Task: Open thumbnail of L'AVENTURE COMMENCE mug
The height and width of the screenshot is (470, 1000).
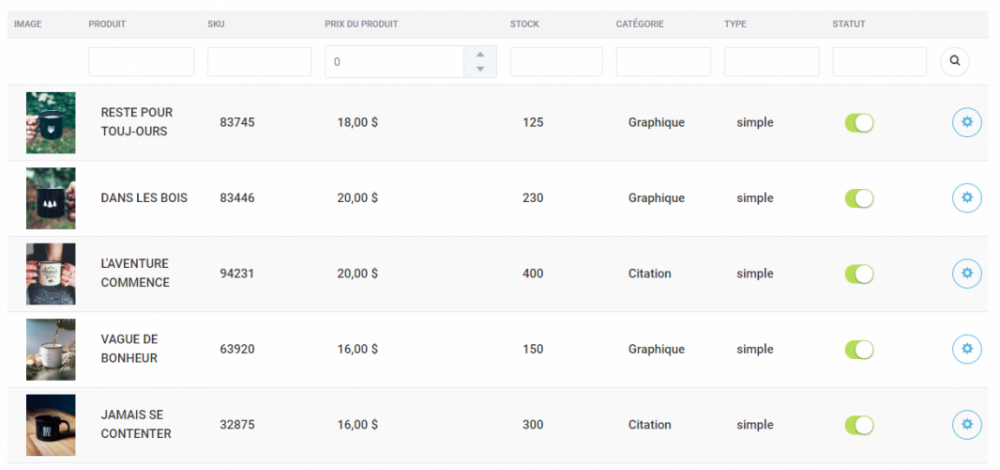Action: (51, 274)
